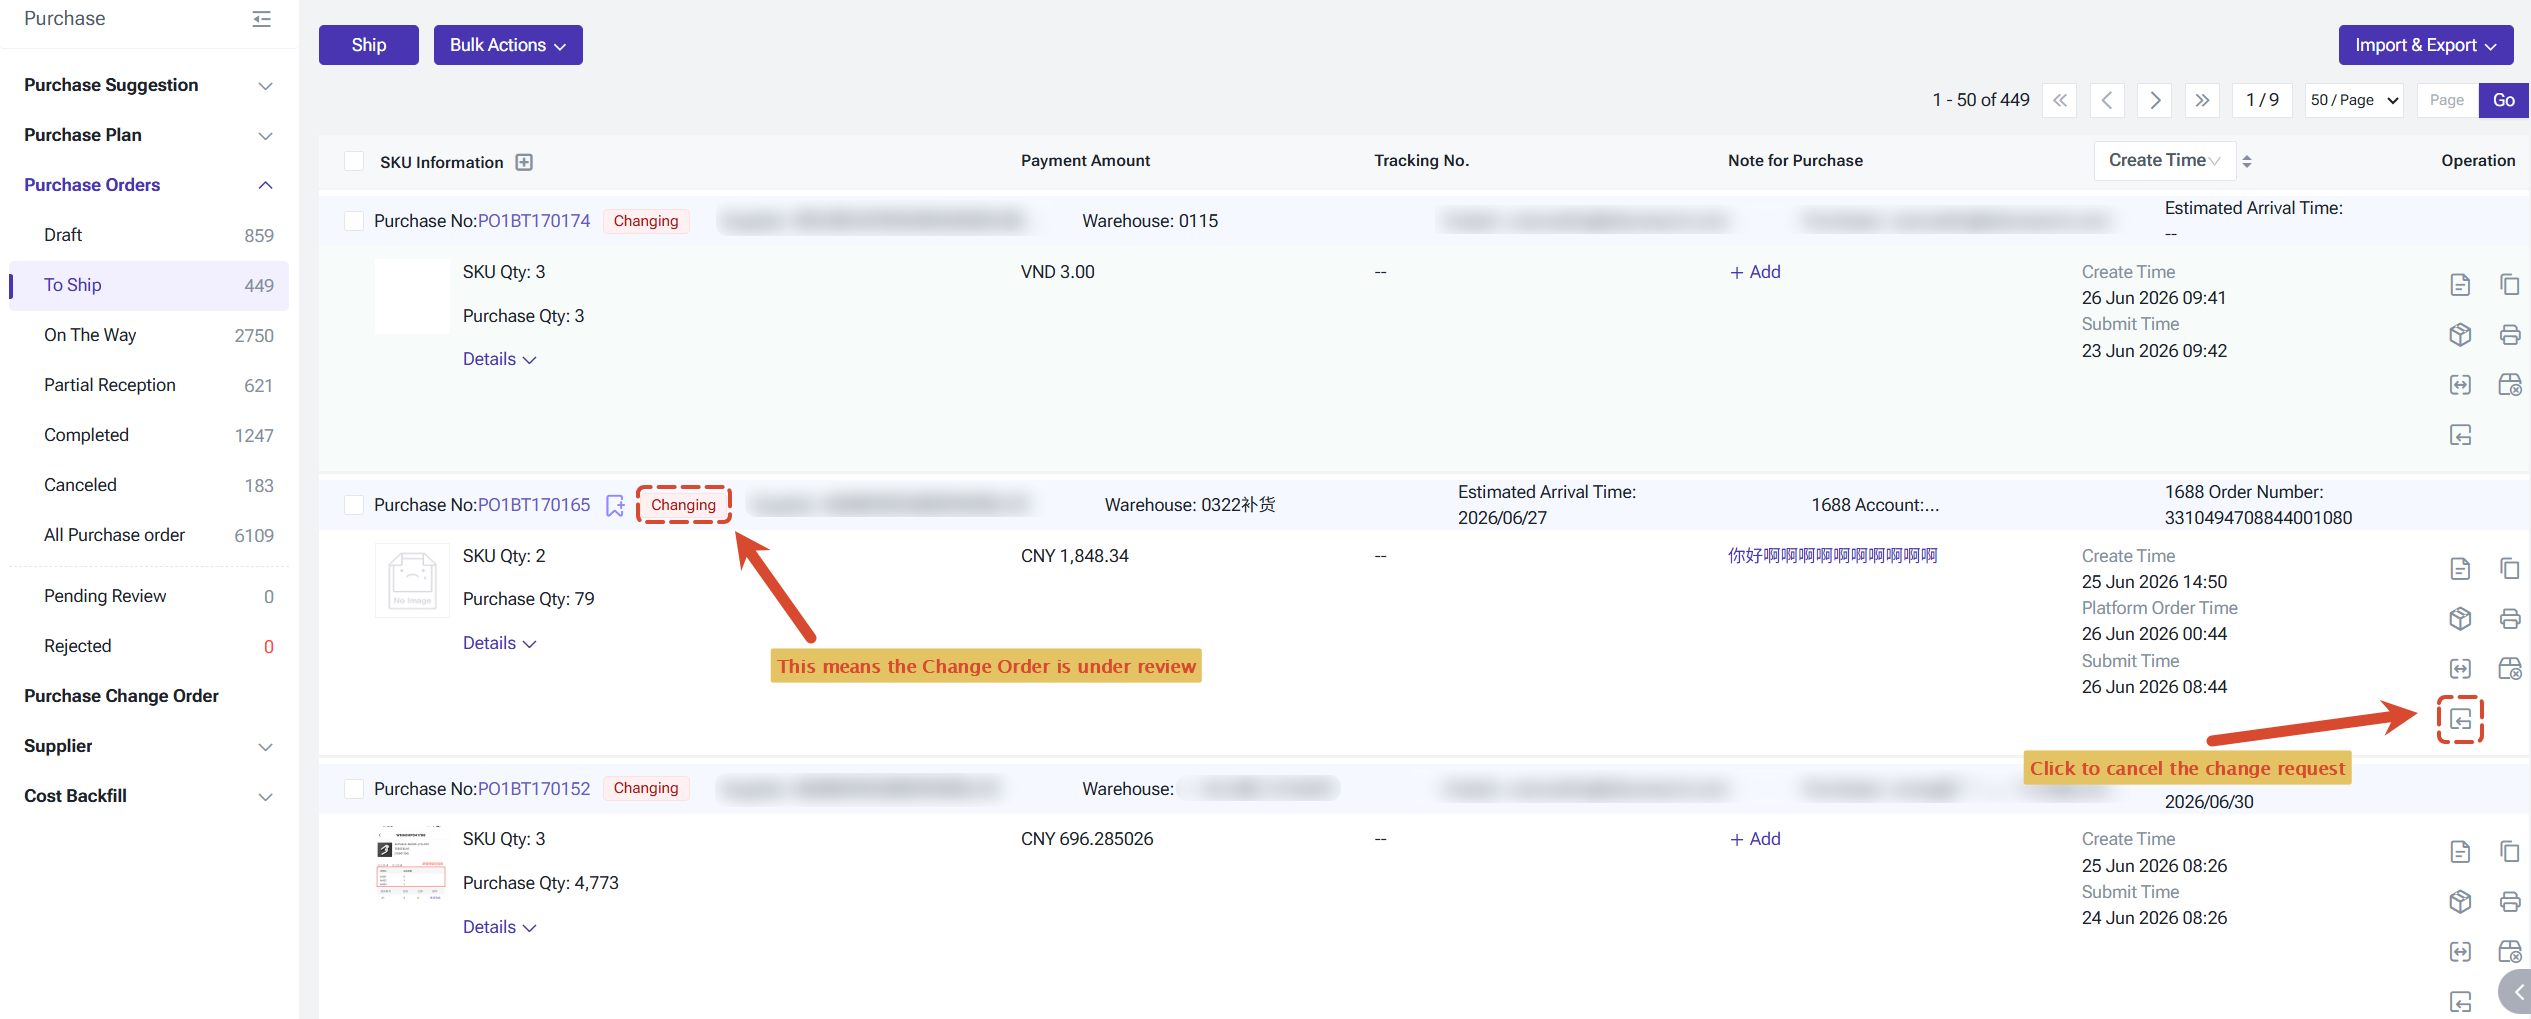Go to next page arrow
This screenshot has width=2531, height=1019.
click(x=2155, y=100)
